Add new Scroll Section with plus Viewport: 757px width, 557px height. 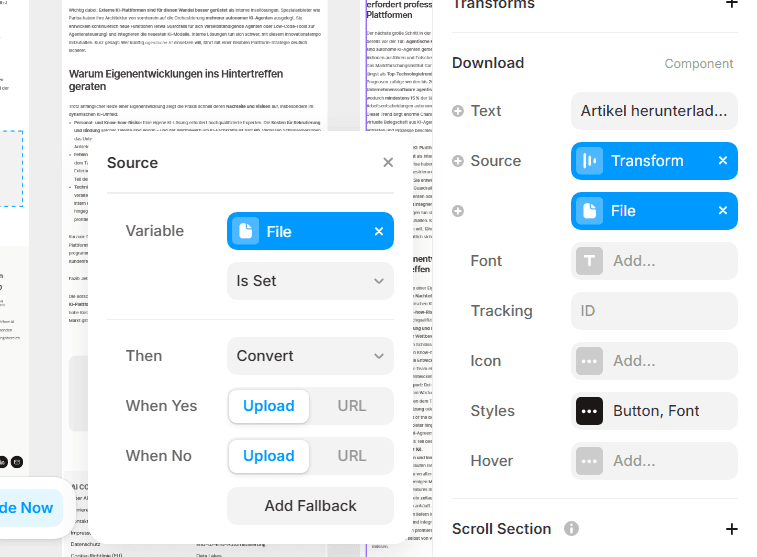point(731,529)
